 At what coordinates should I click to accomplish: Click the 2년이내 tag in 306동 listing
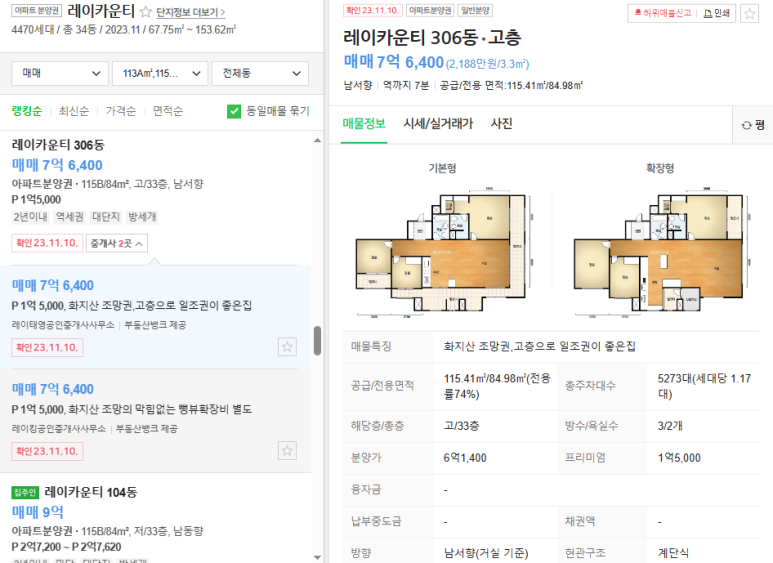pyautogui.click(x=31, y=217)
